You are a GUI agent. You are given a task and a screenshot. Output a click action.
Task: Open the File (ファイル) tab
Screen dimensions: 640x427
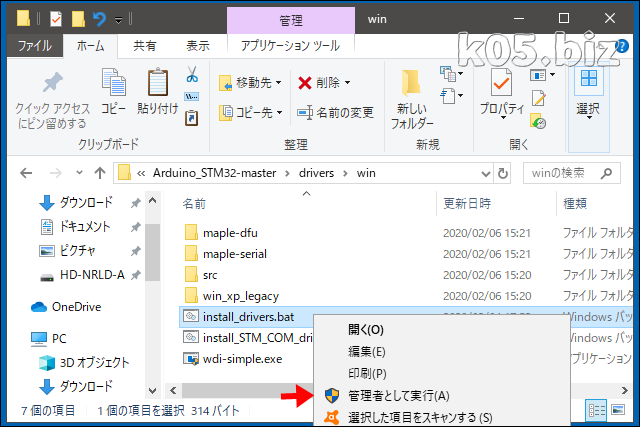(x=35, y=45)
